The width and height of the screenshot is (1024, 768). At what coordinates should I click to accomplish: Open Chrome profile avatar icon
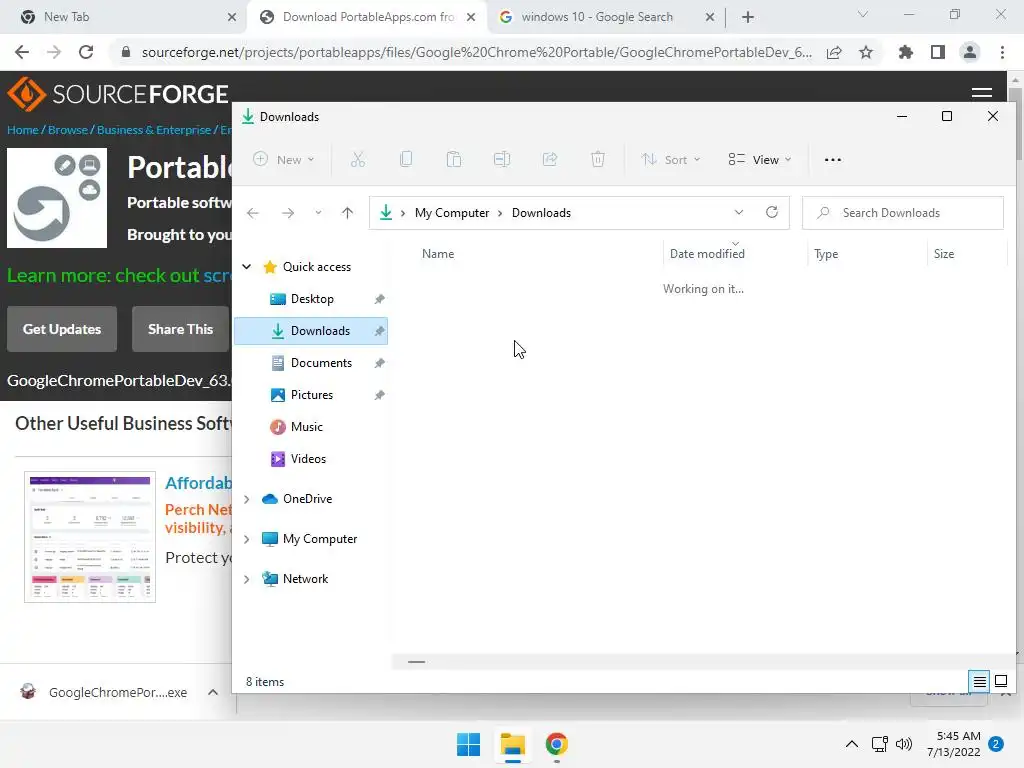pos(970,52)
